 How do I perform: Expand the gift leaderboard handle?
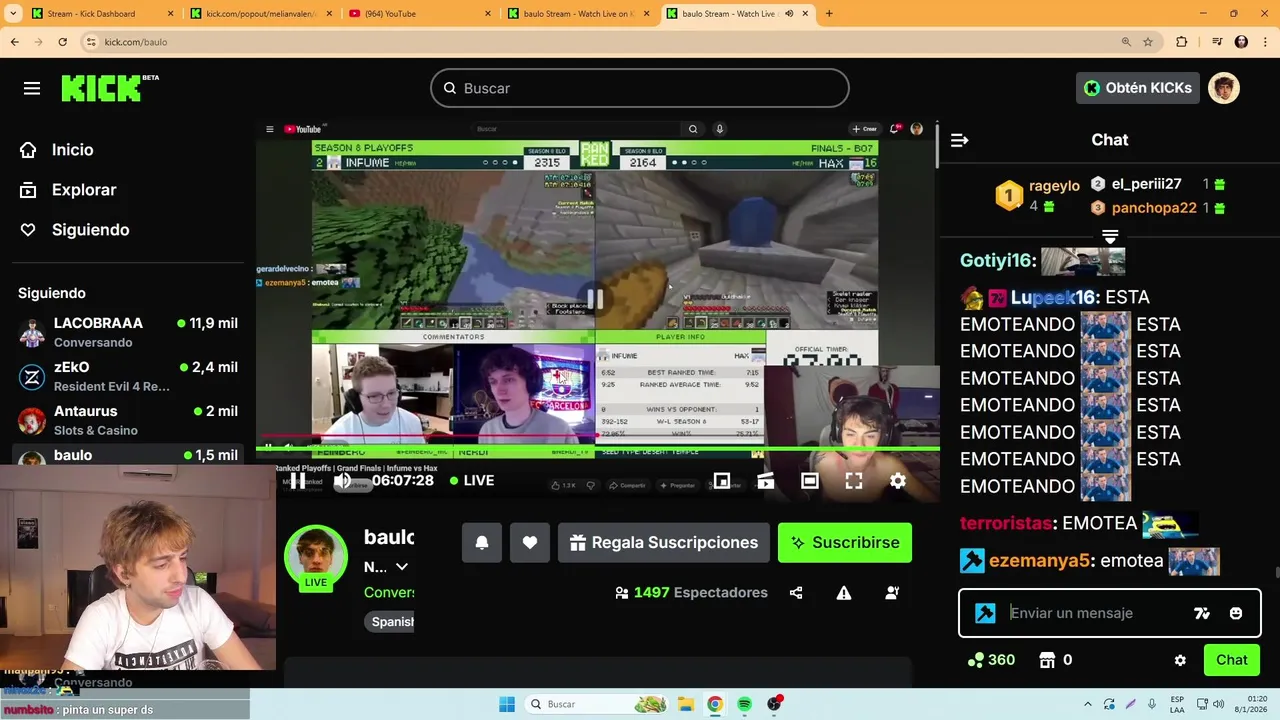click(1110, 236)
